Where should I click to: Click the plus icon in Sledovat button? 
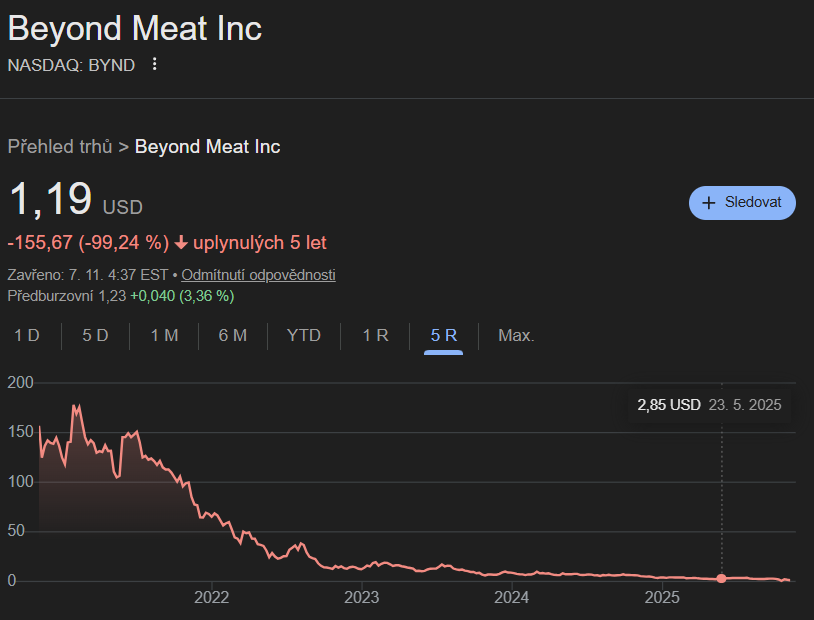[x=709, y=202]
